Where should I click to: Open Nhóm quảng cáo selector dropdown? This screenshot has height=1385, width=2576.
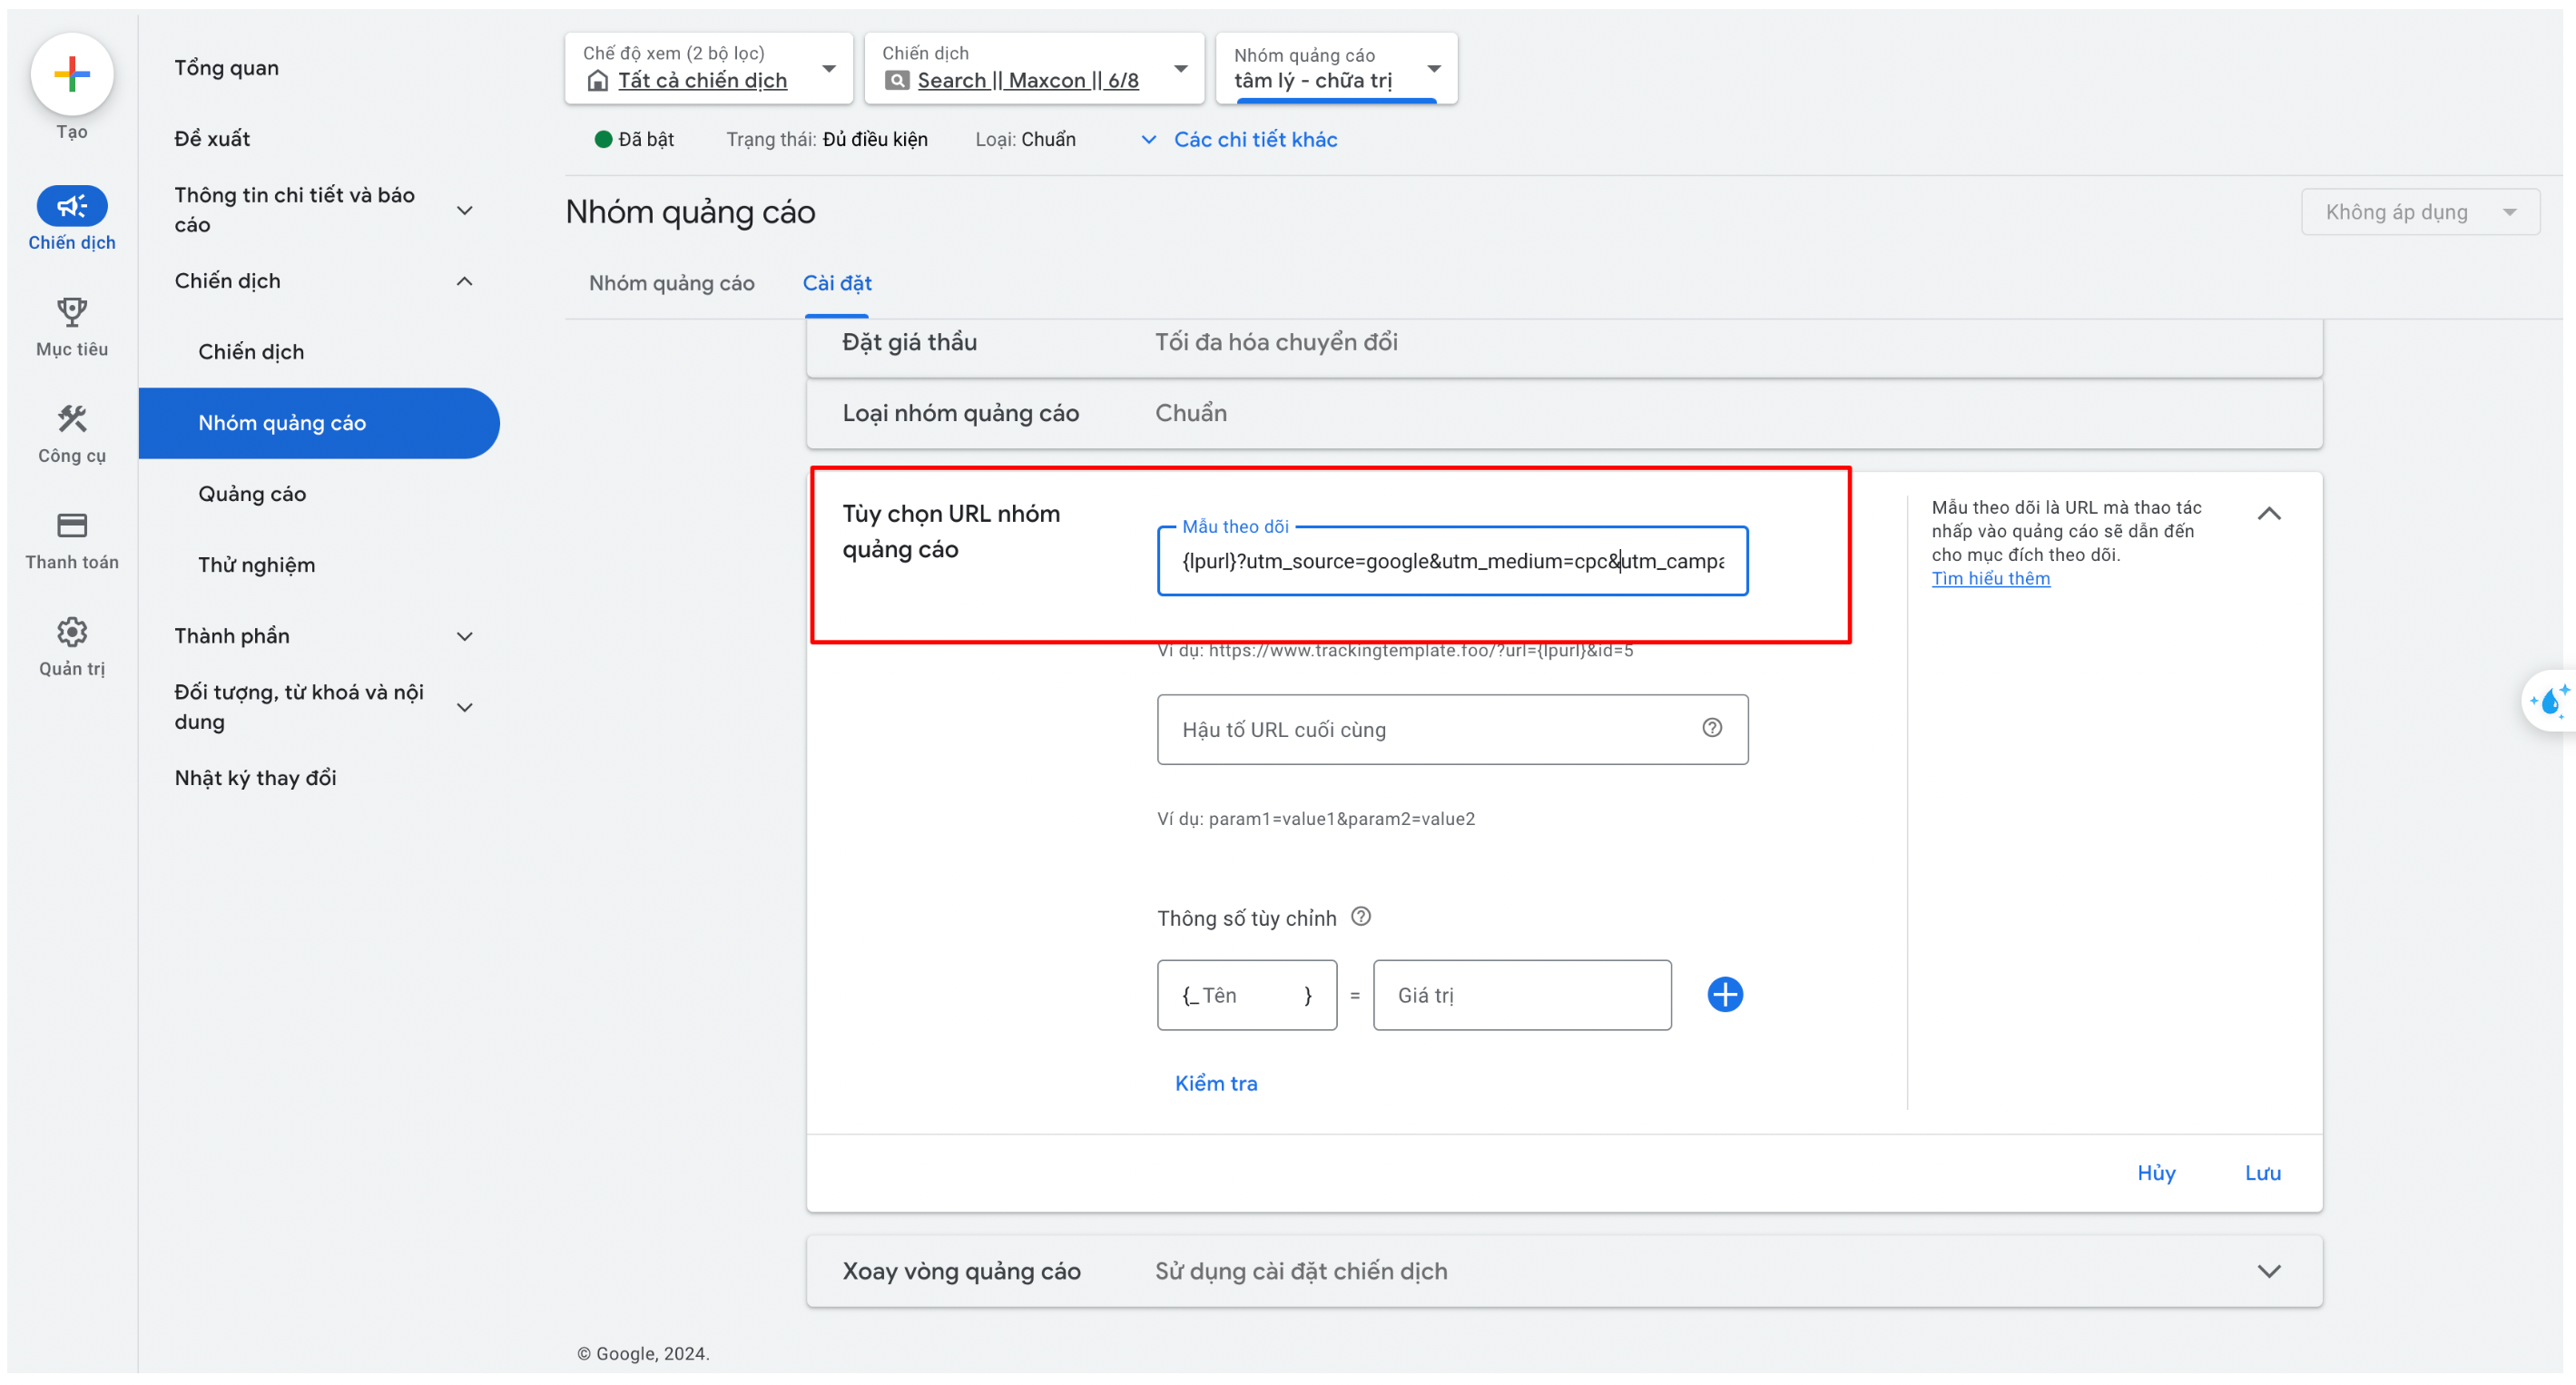(1336, 68)
